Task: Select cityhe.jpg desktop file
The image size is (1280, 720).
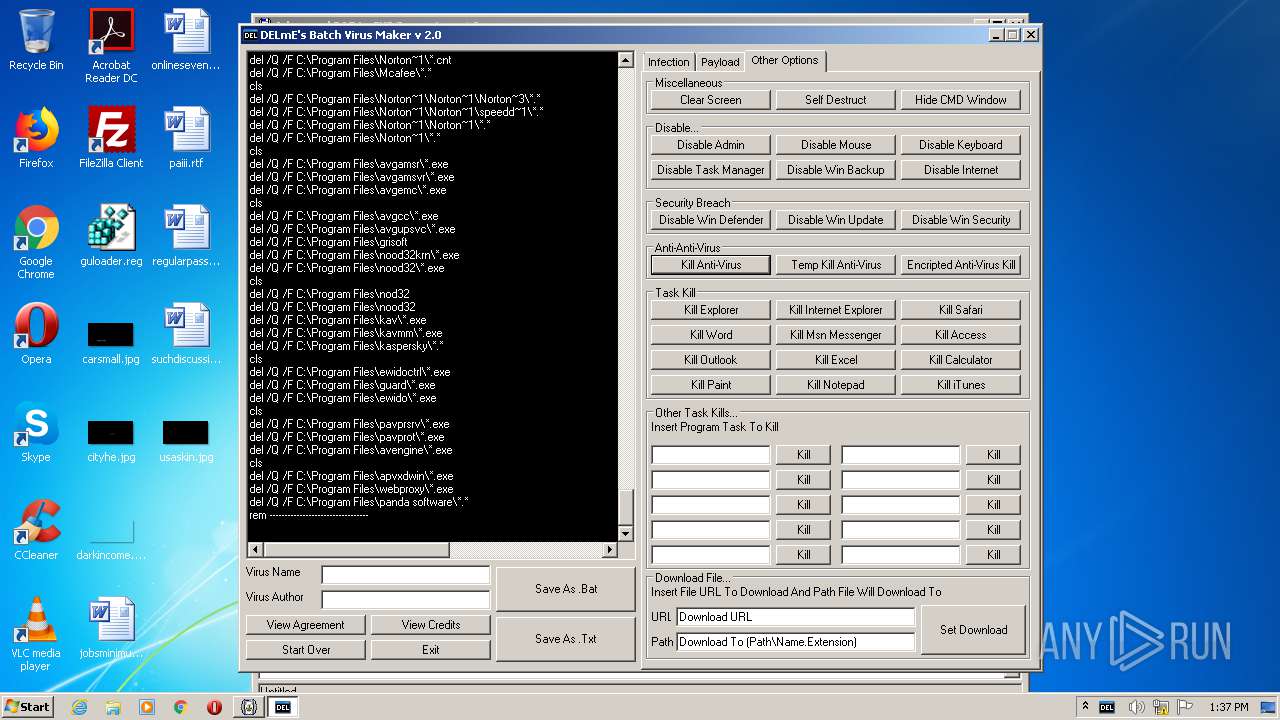Action: pyautogui.click(x=111, y=439)
